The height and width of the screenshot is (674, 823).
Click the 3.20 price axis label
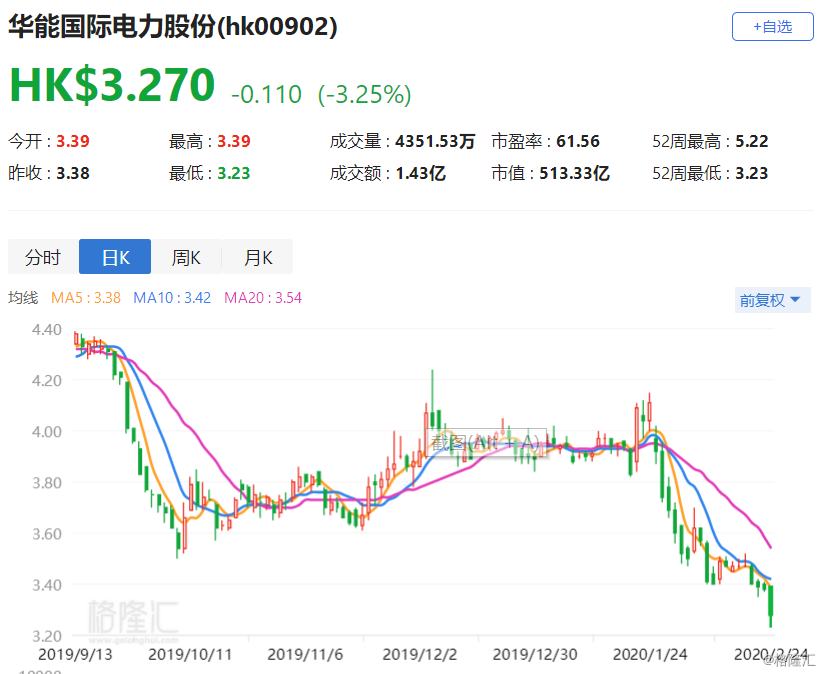(47, 636)
